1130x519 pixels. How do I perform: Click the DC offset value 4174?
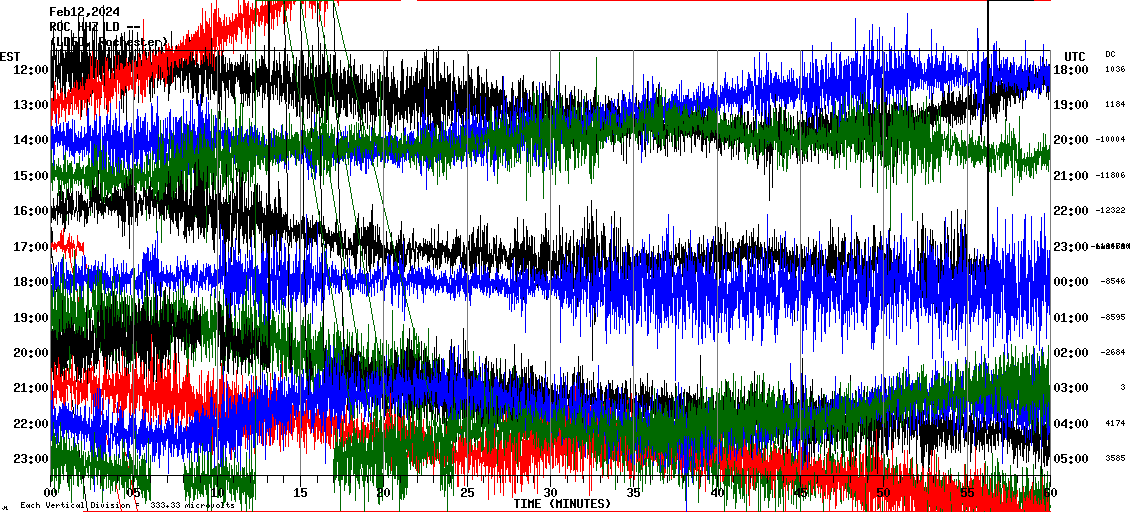[1115, 424]
